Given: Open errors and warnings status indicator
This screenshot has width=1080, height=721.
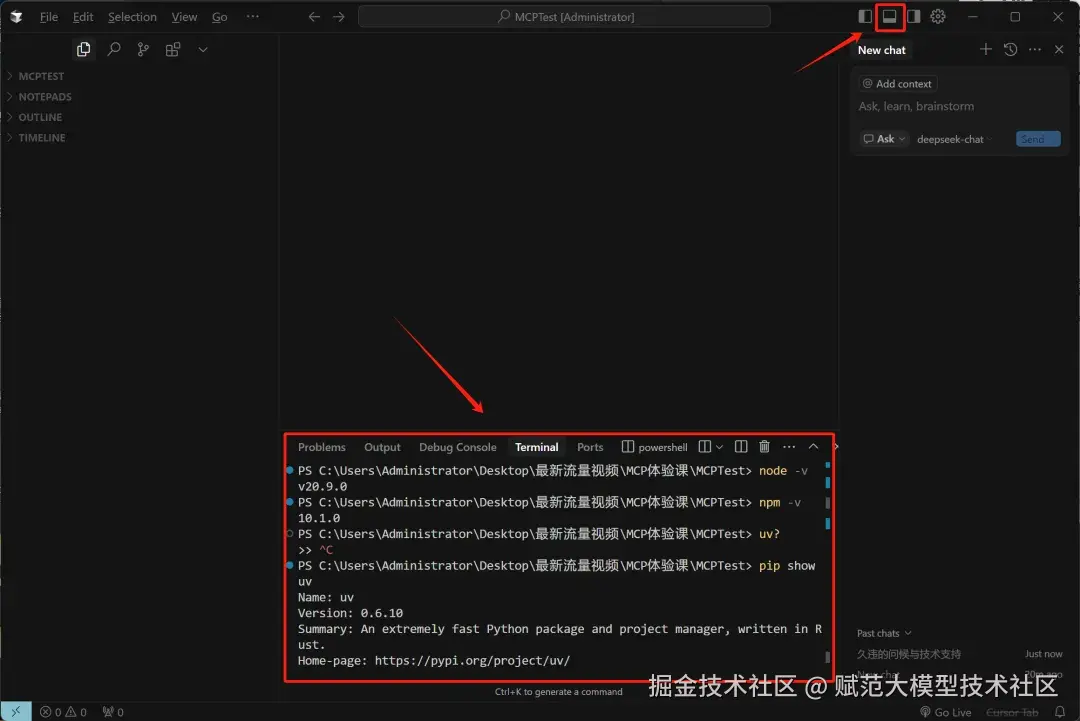Looking at the screenshot, I should (x=63, y=712).
